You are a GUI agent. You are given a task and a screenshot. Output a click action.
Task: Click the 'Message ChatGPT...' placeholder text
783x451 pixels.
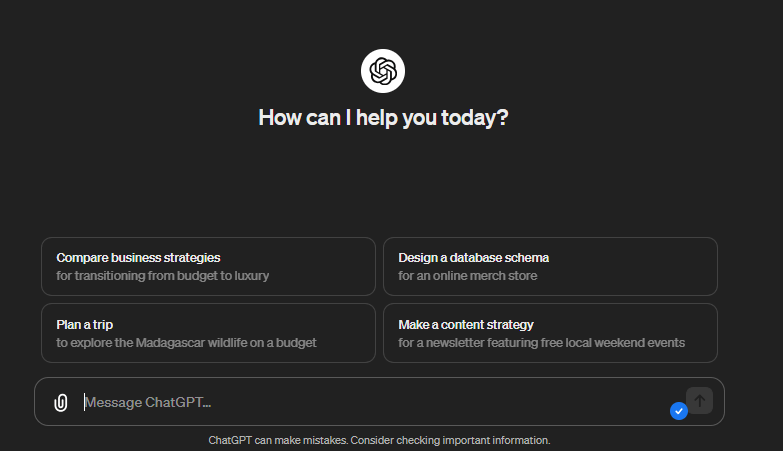(148, 403)
